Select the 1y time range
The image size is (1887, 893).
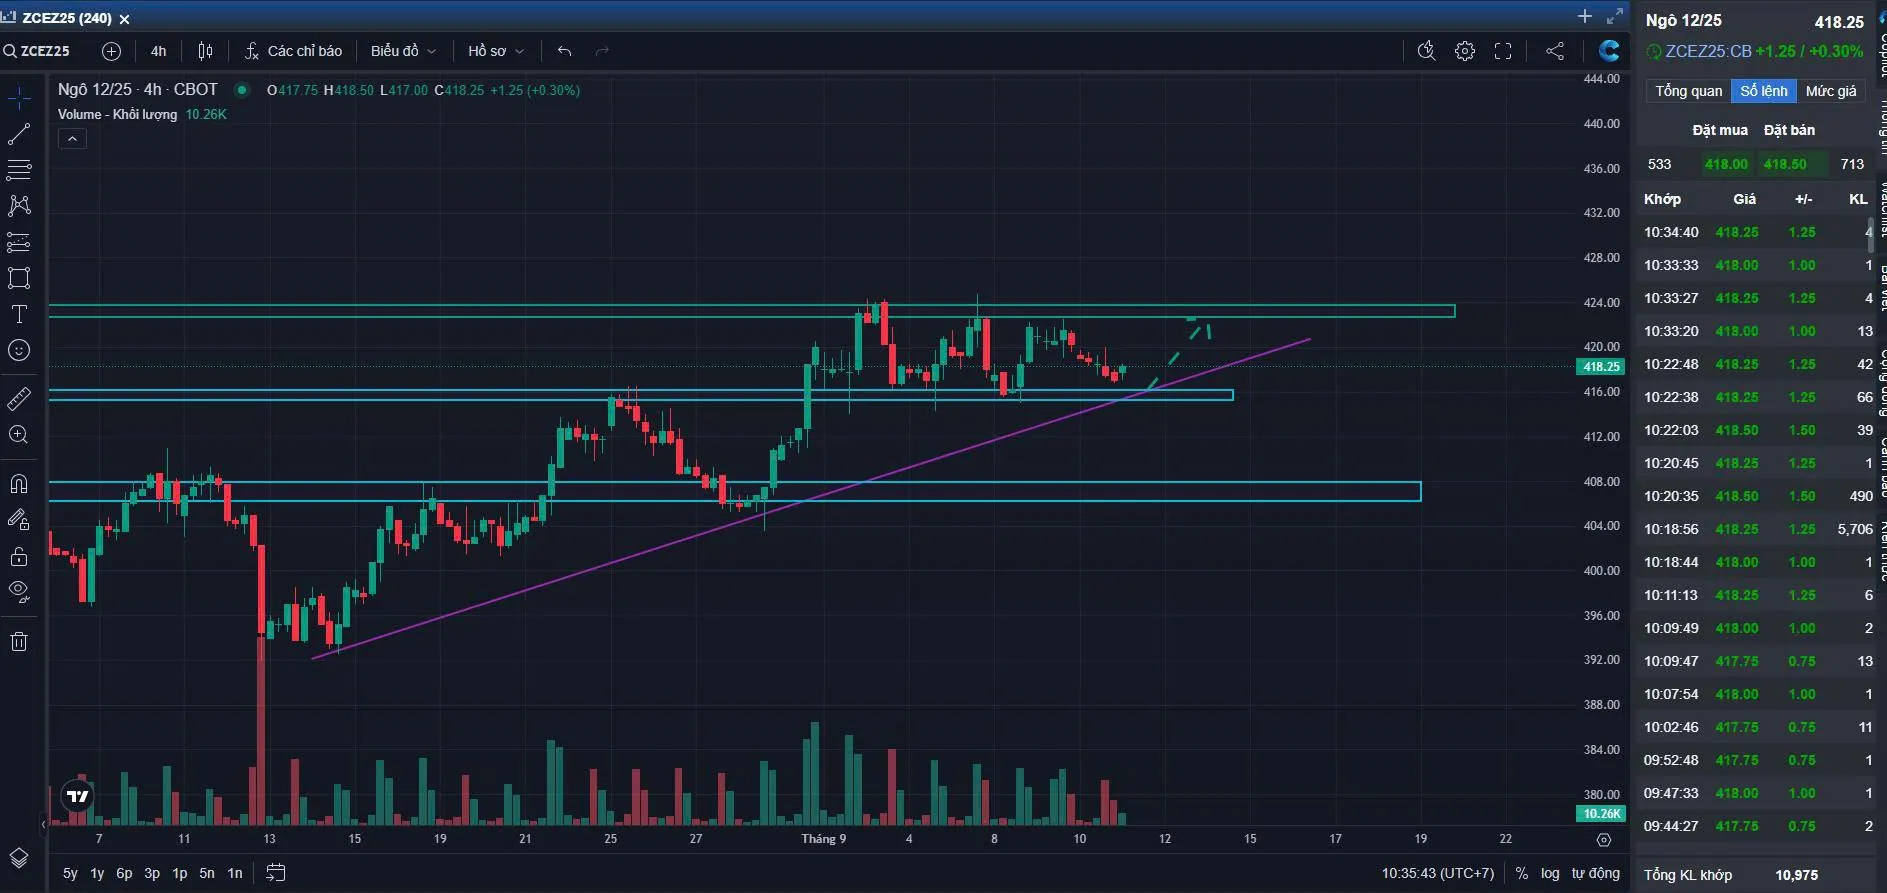97,873
